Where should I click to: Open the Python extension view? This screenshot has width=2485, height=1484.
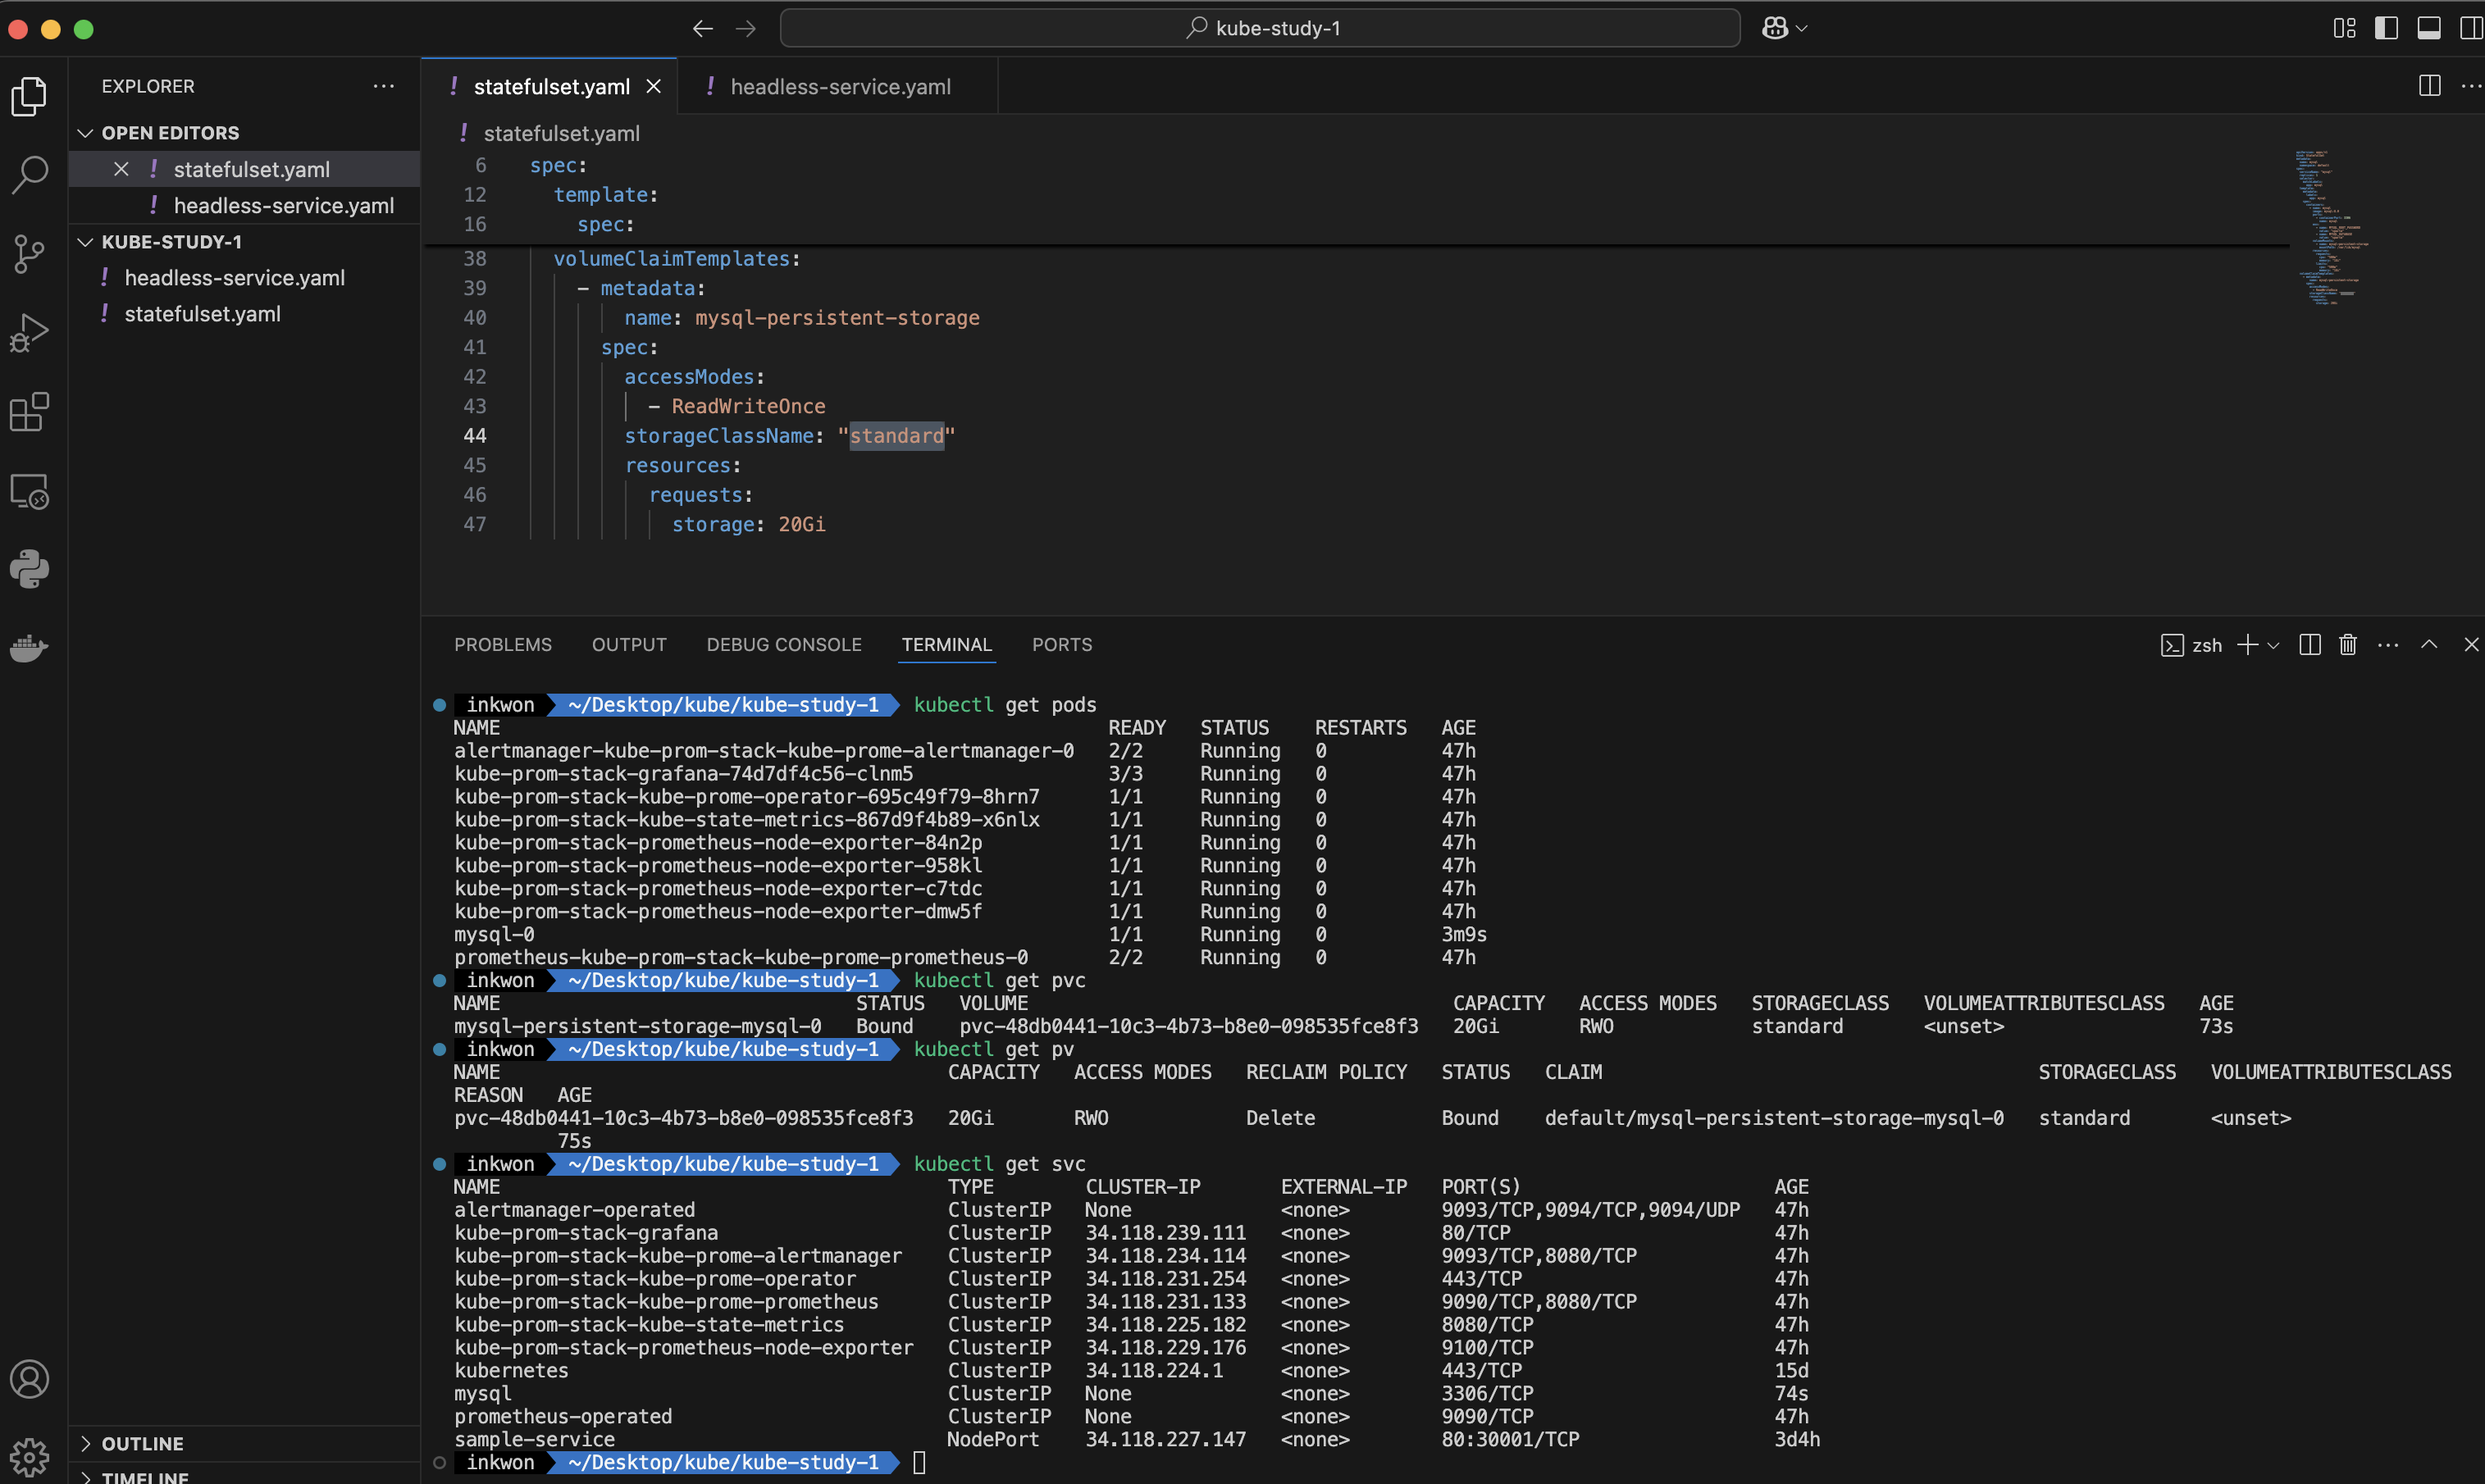[x=29, y=569]
